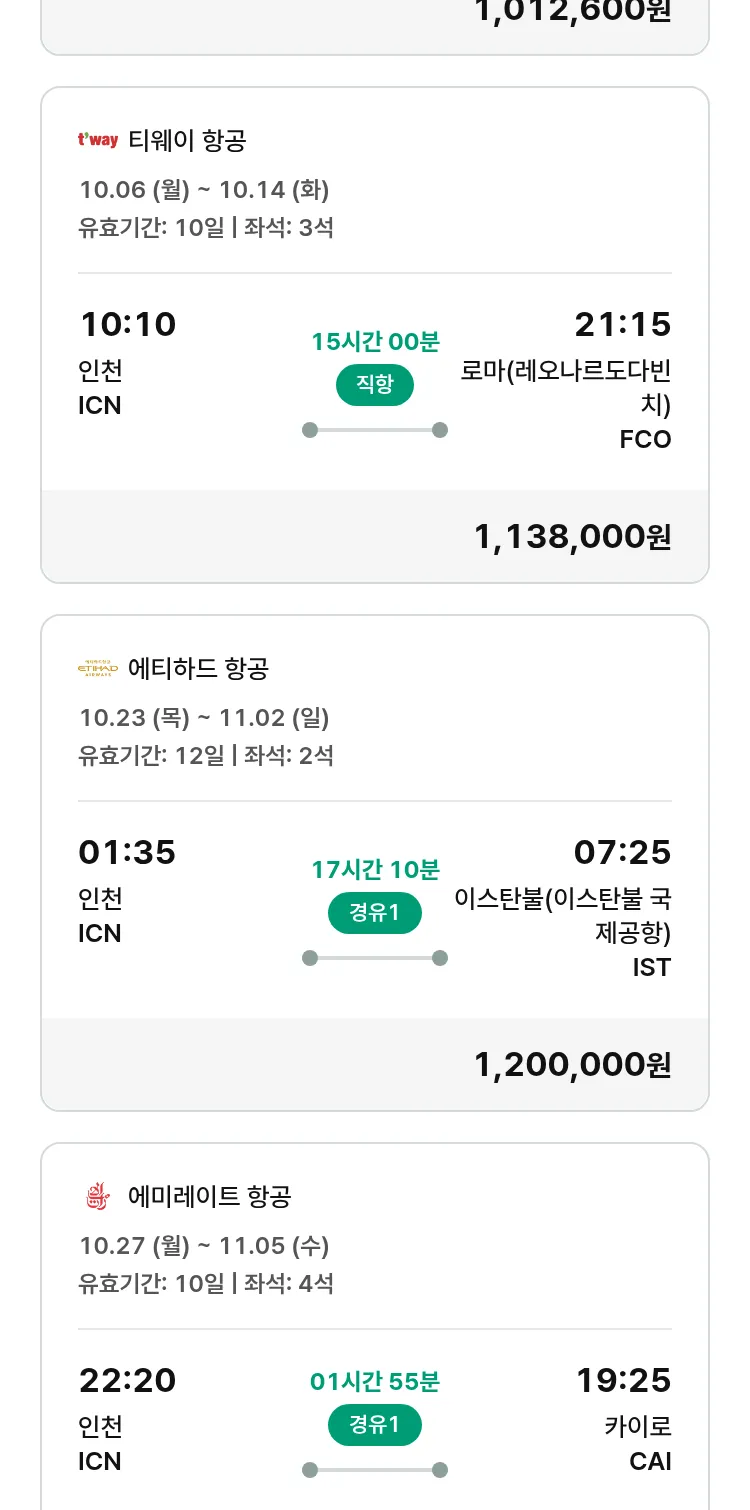Click the Emirates airline logo icon

[98, 1196]
